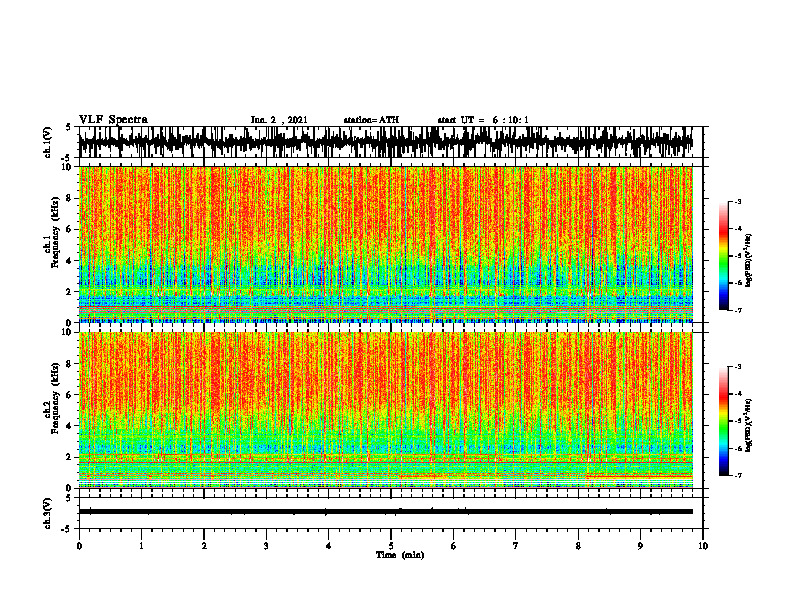
Task: Click the ch.2 frequency axis "4" tick label
Action: pos(69,426)
